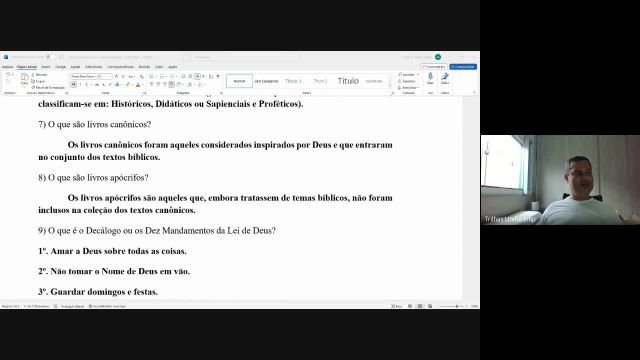The image size is (640, 360).
Task: Click the Comentários button
Action: click(434, 67)
